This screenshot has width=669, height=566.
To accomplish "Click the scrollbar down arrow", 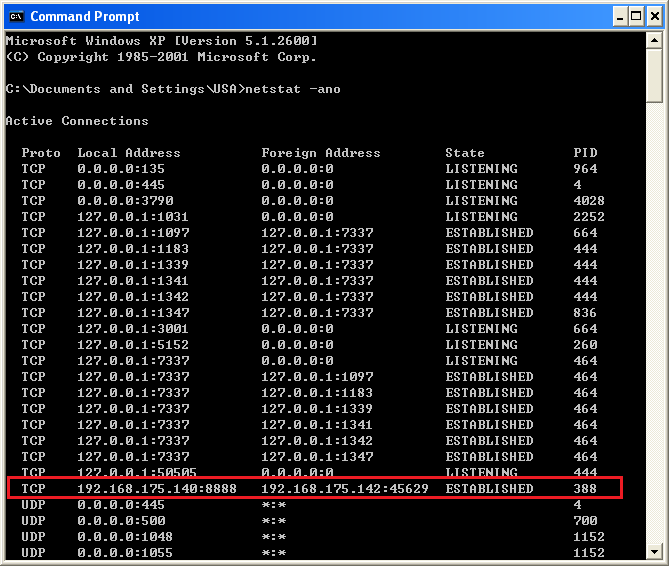I will pos(654,552).
